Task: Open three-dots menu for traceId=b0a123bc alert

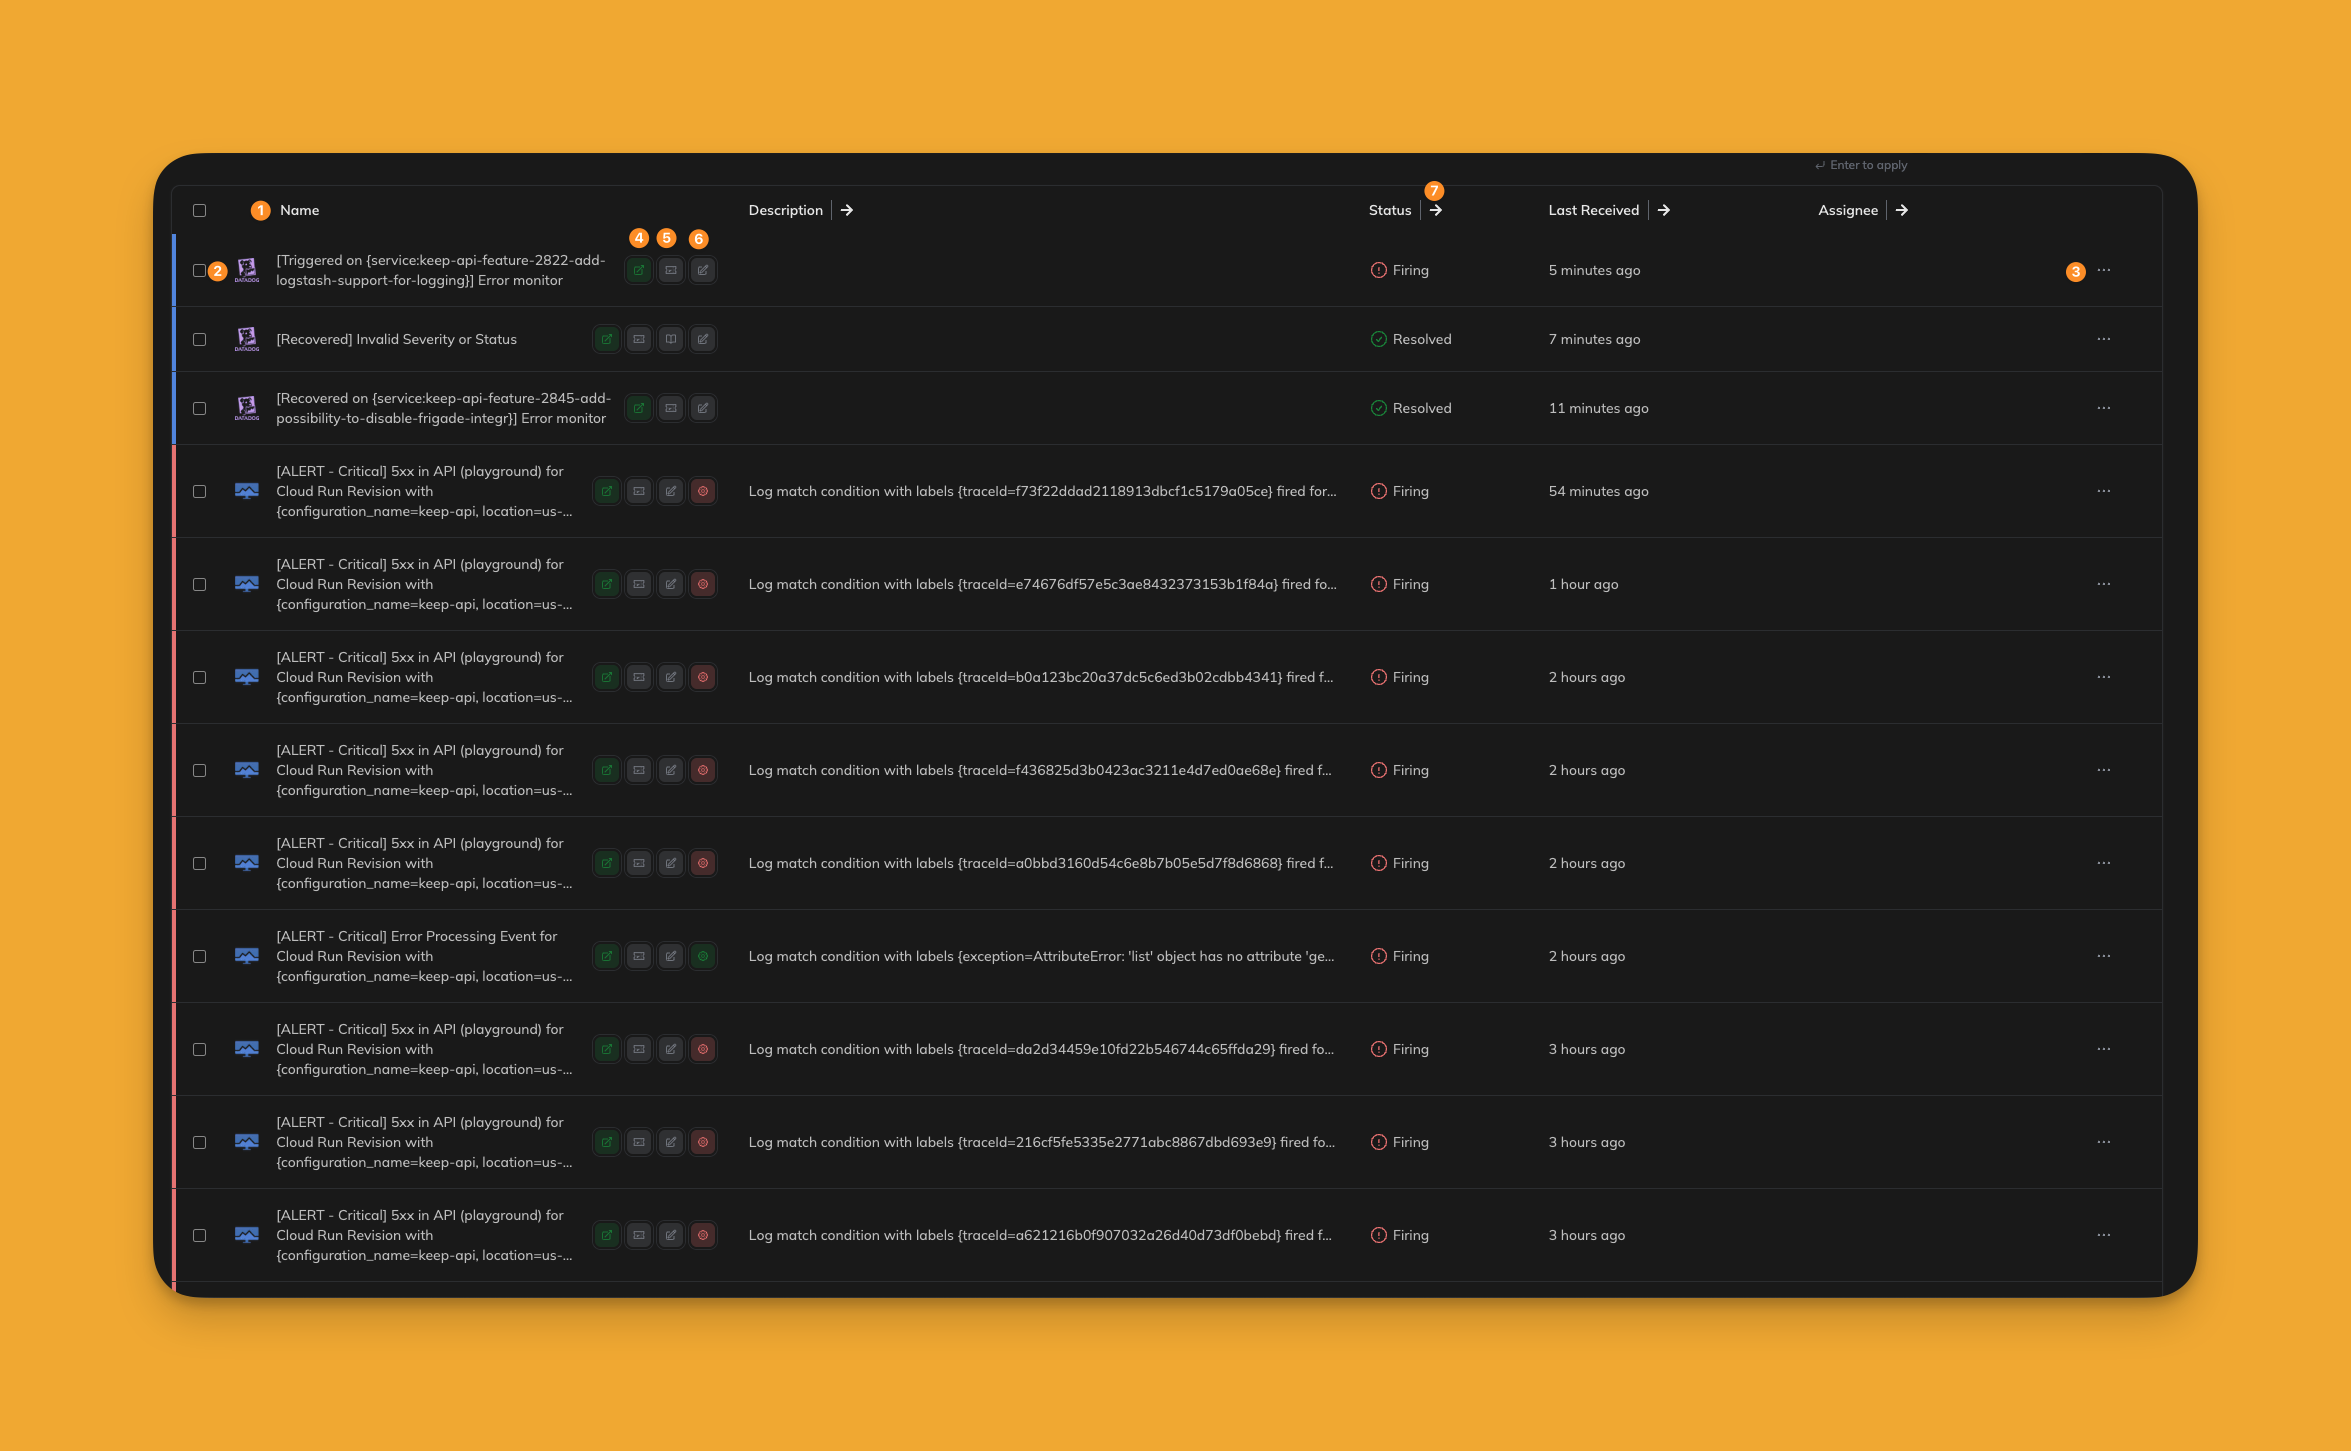Action: (x=2103, y=677)
